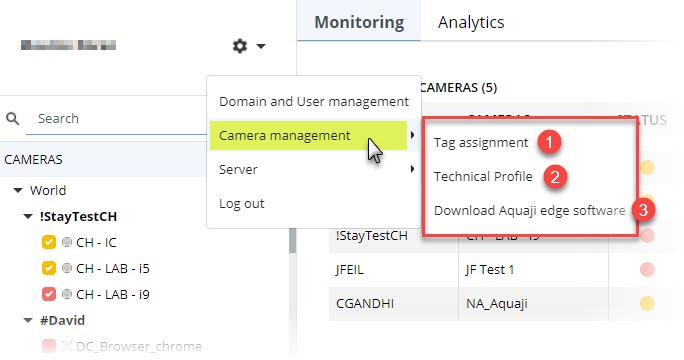This screenshot has height=360, width=684.
Task: Click the left panel scrollbar thumb
Action: tap(292, 240)
